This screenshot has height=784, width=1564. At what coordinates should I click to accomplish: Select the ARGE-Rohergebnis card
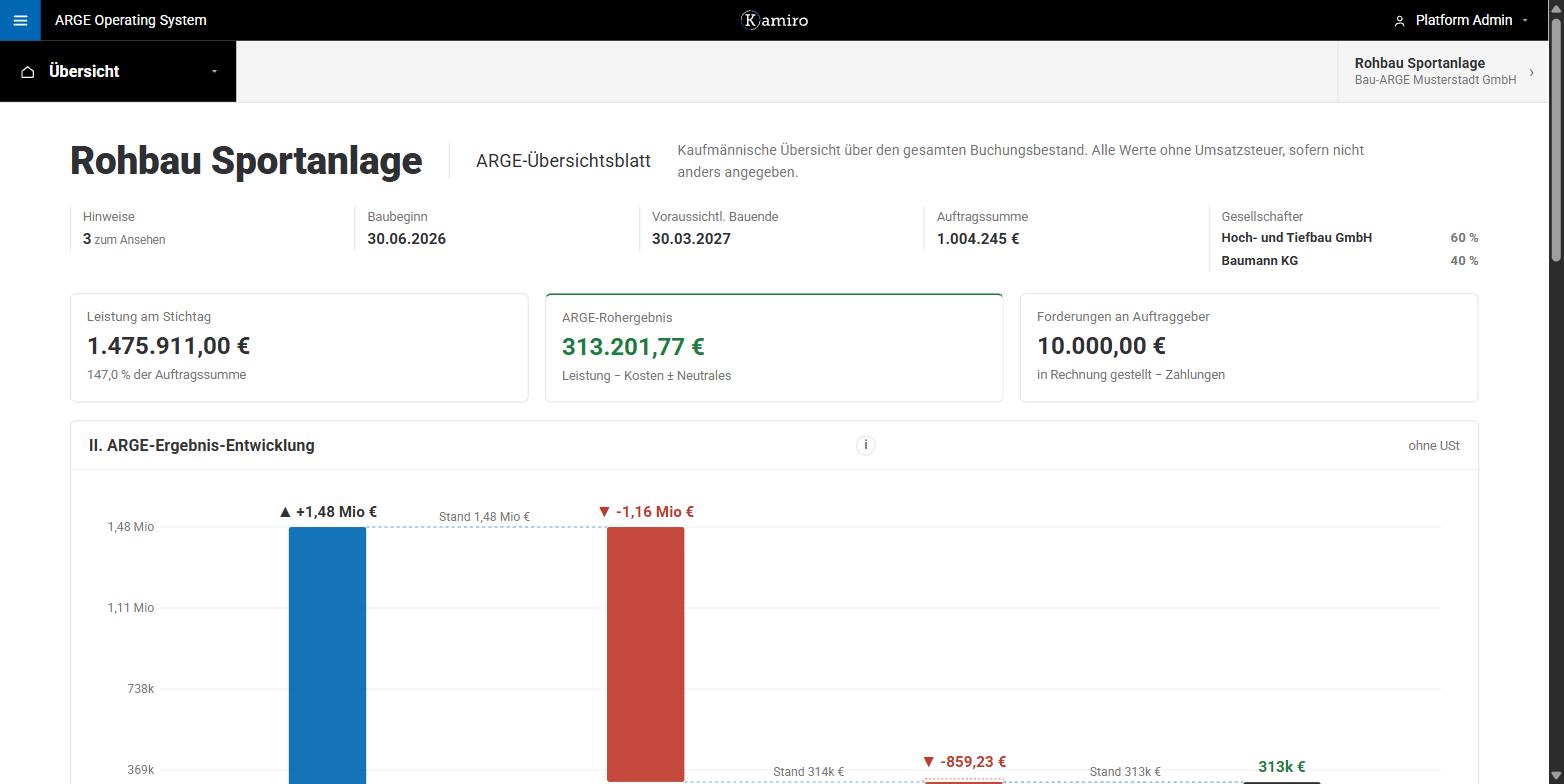774,348
